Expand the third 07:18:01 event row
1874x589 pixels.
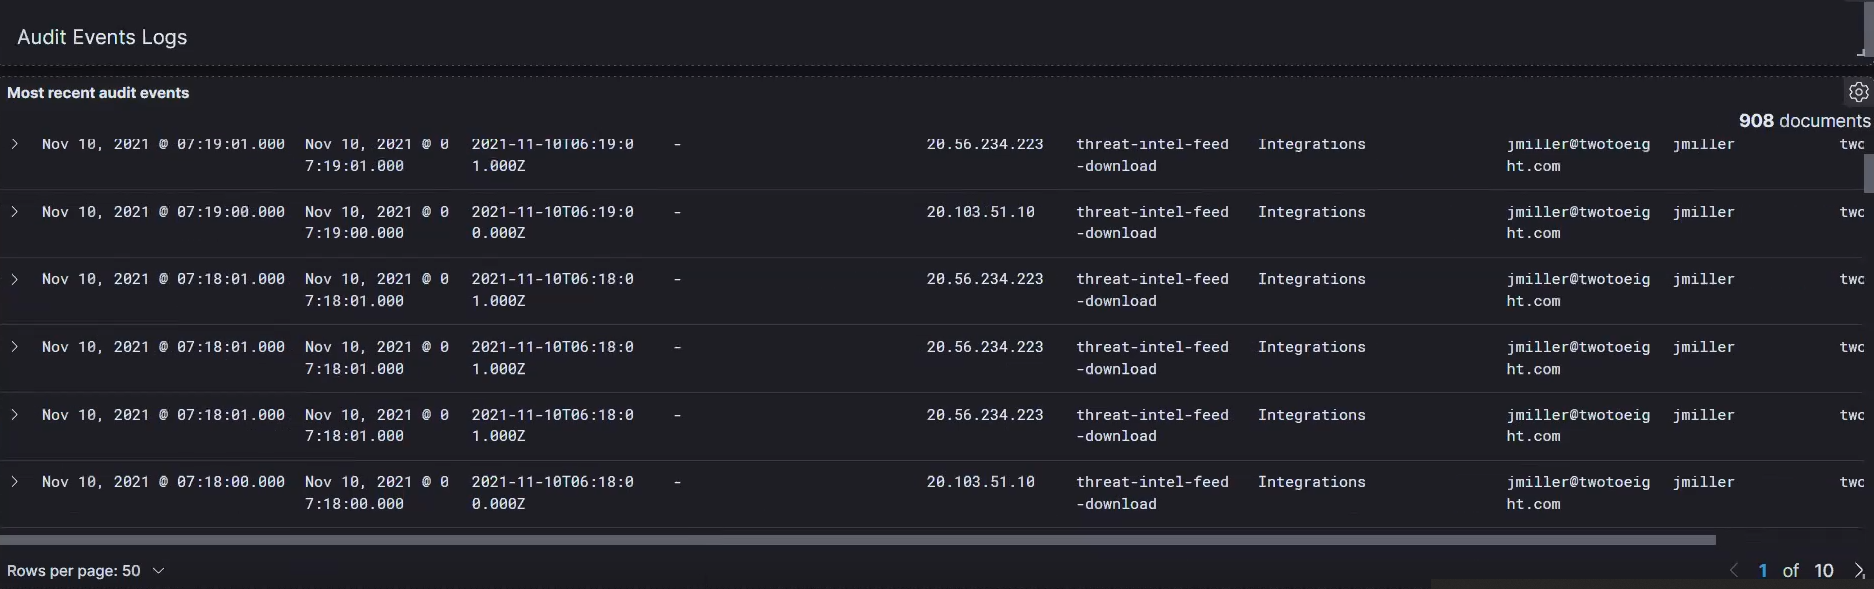(14, 415)
